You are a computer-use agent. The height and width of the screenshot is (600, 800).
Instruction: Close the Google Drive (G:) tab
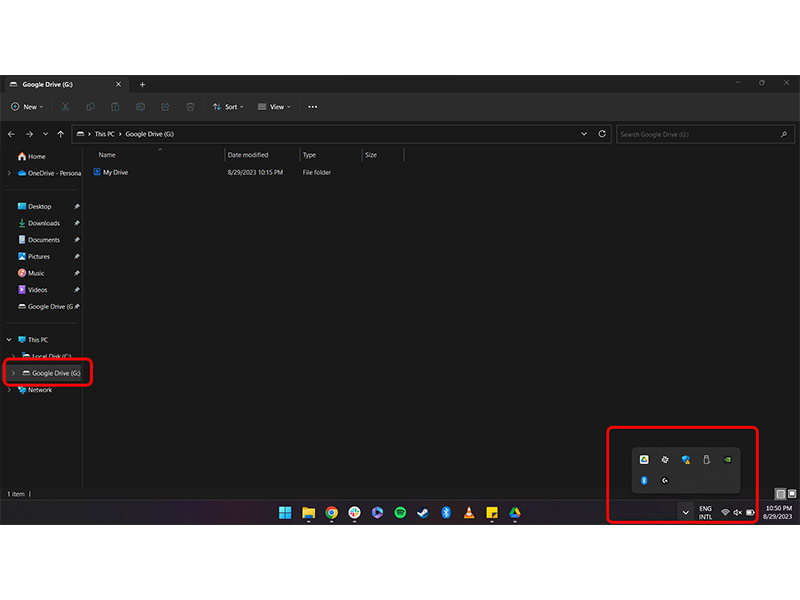coord(118,84)
